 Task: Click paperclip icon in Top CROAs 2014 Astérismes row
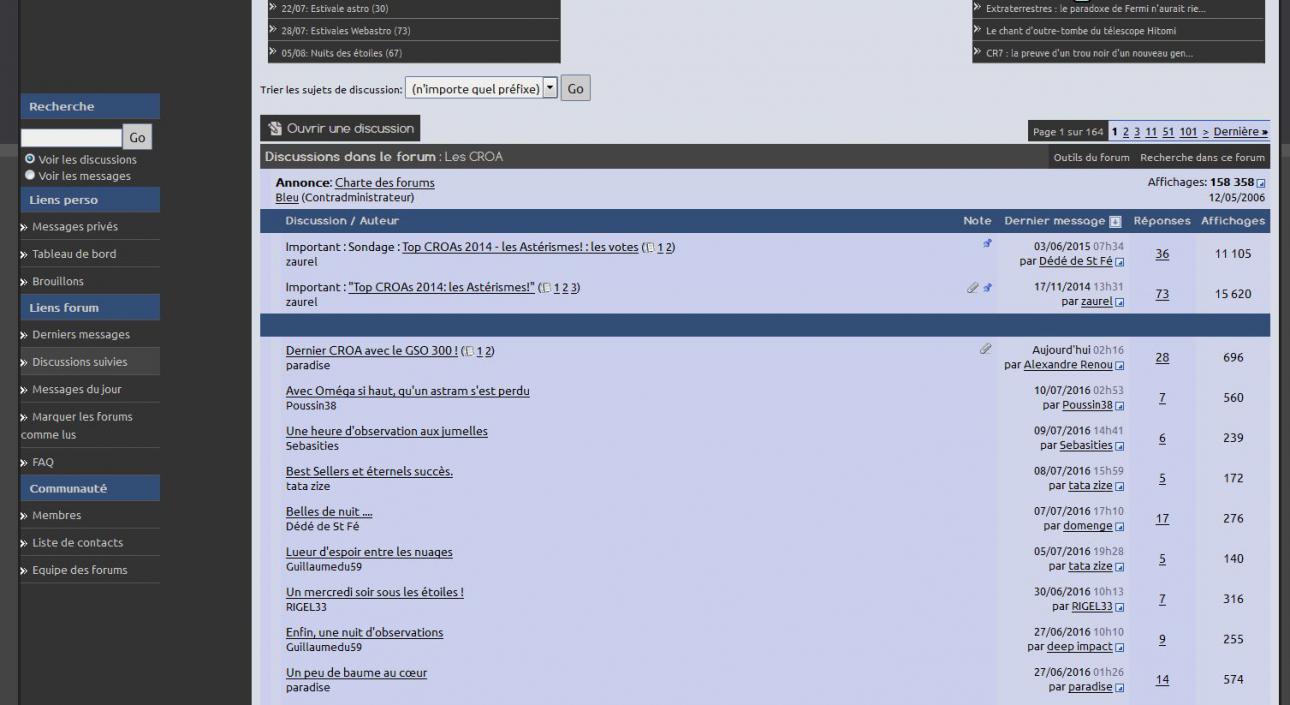(x=973, y=288)
